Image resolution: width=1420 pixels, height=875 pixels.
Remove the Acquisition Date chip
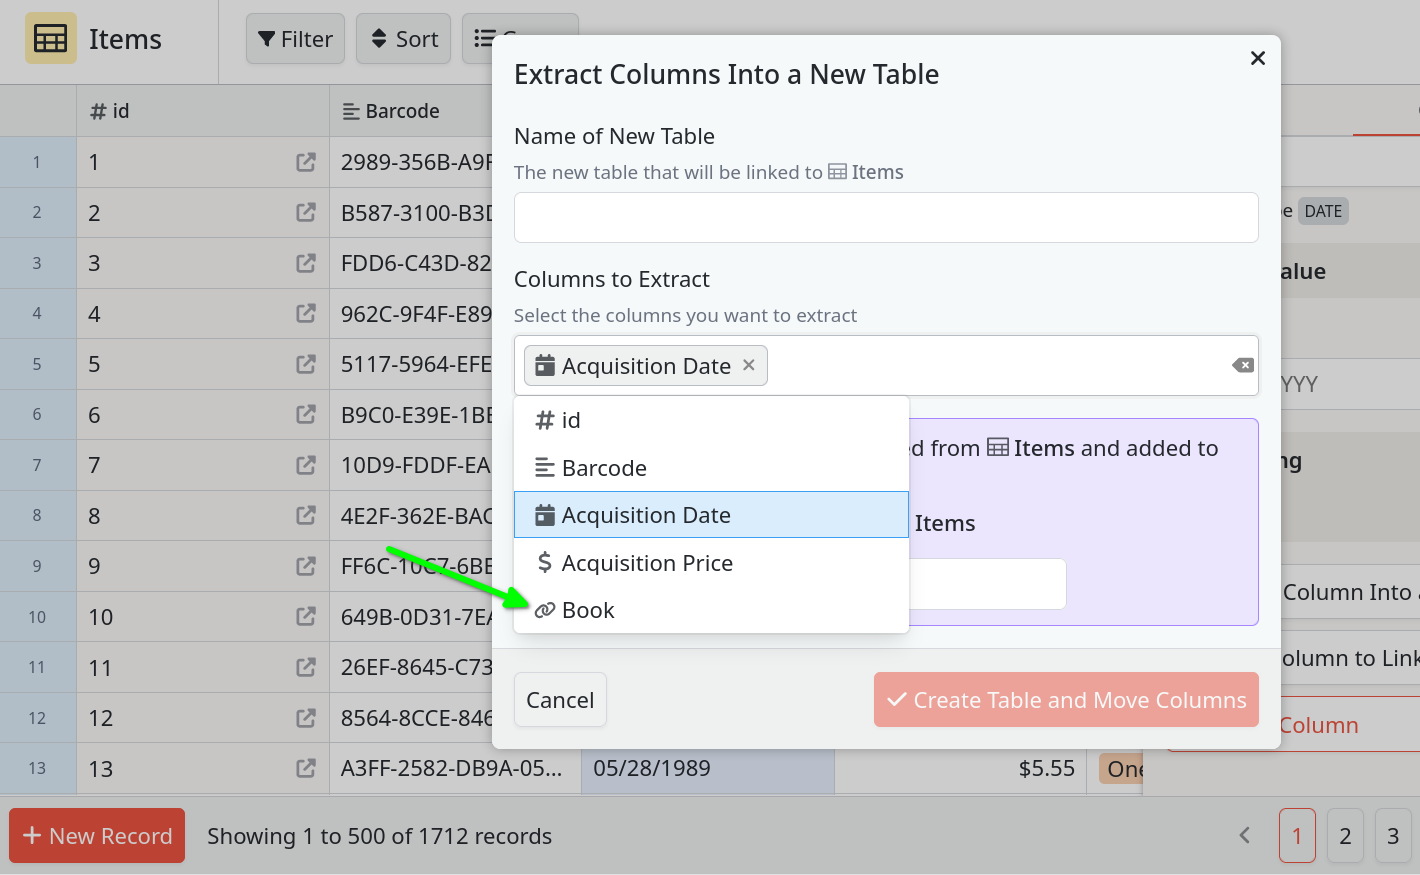749,365
